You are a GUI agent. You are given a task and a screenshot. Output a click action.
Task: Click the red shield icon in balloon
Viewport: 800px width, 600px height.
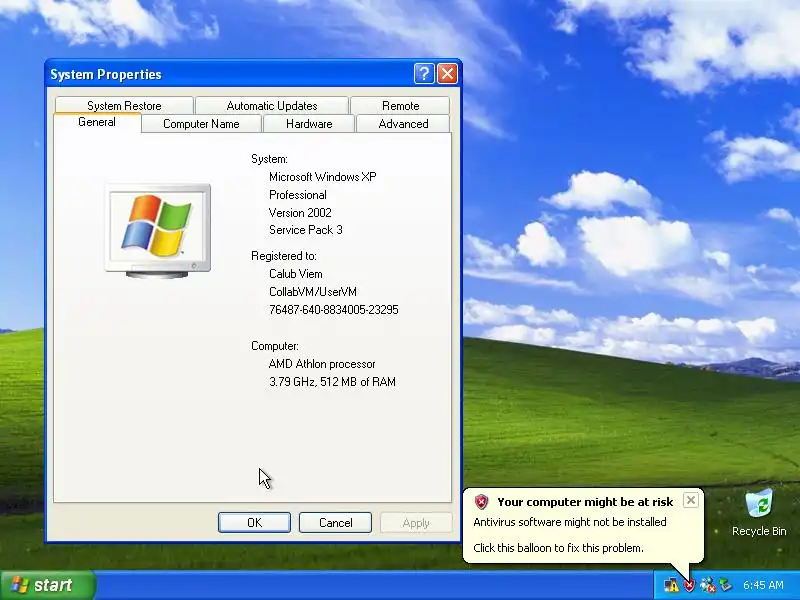pos(481,502)
